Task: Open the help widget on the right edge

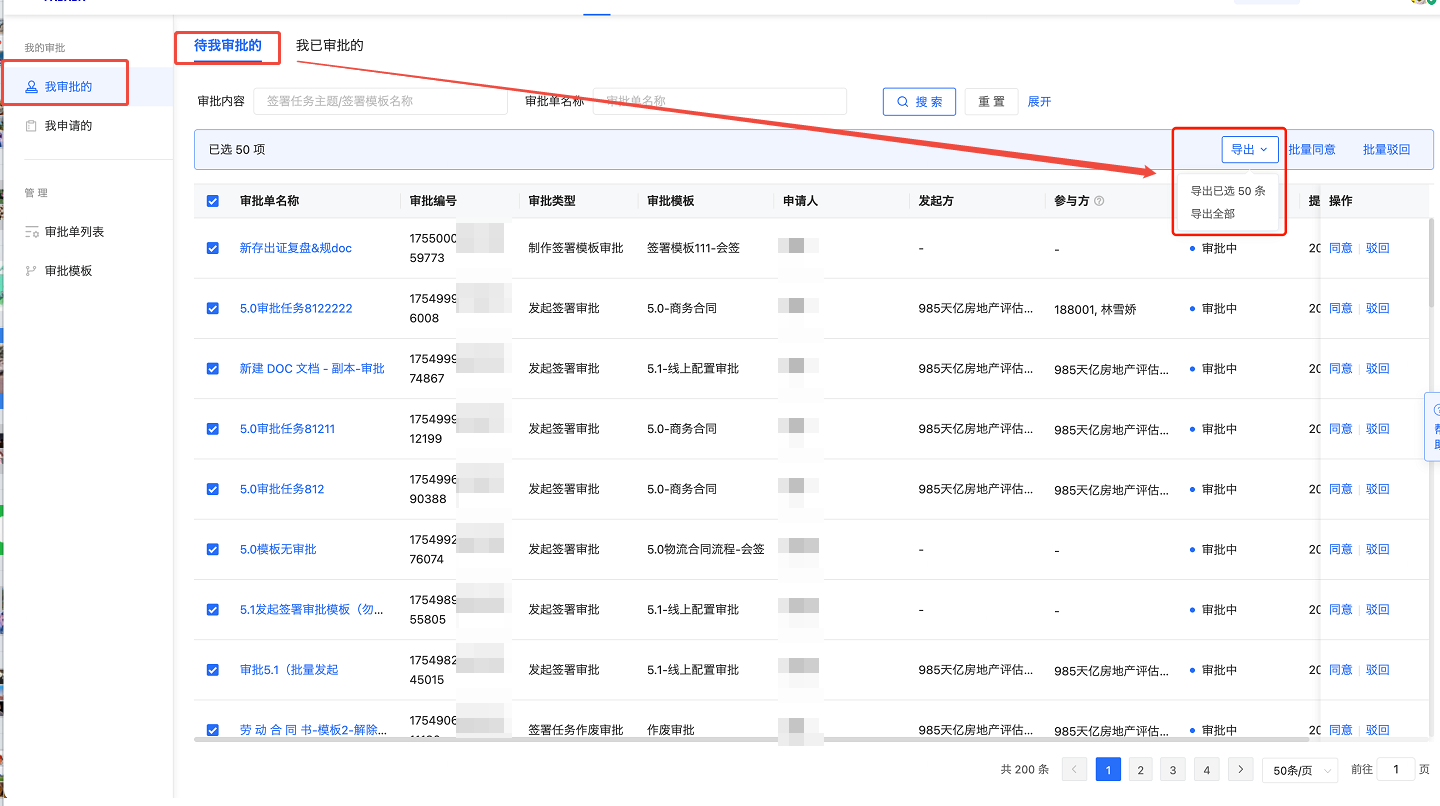Action: pos(1432,427)
